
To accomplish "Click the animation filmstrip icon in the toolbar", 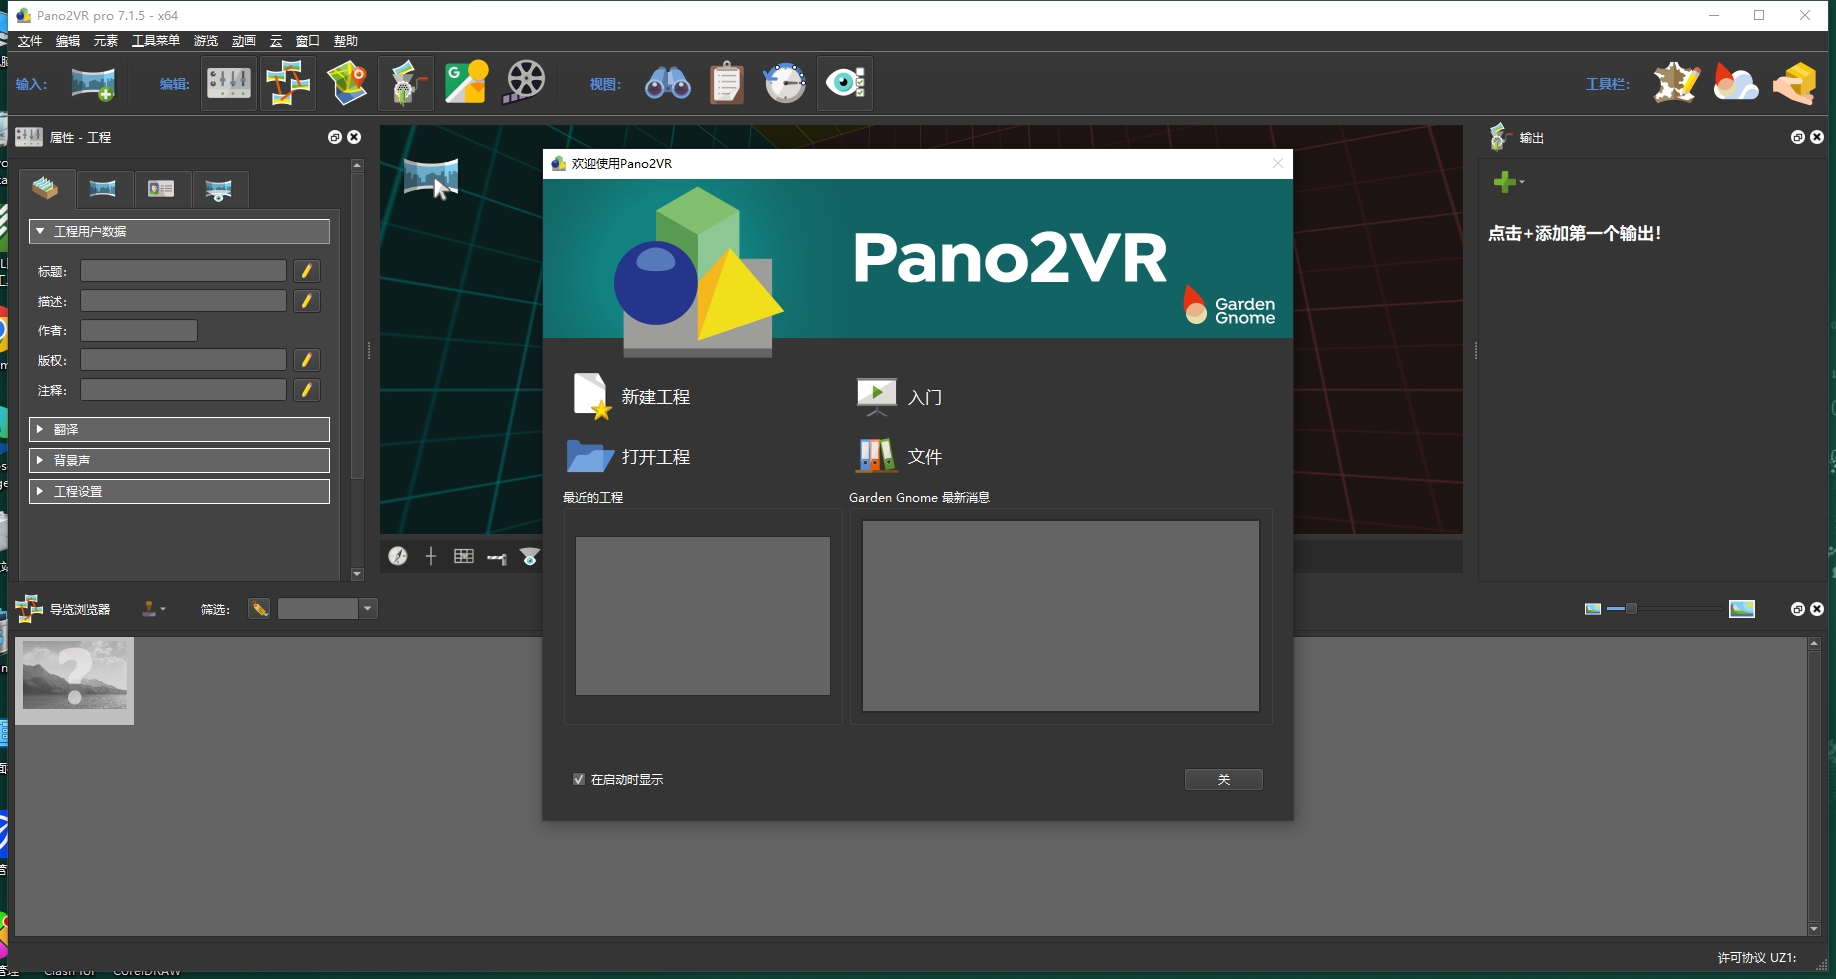I will [x=524, y=83].
